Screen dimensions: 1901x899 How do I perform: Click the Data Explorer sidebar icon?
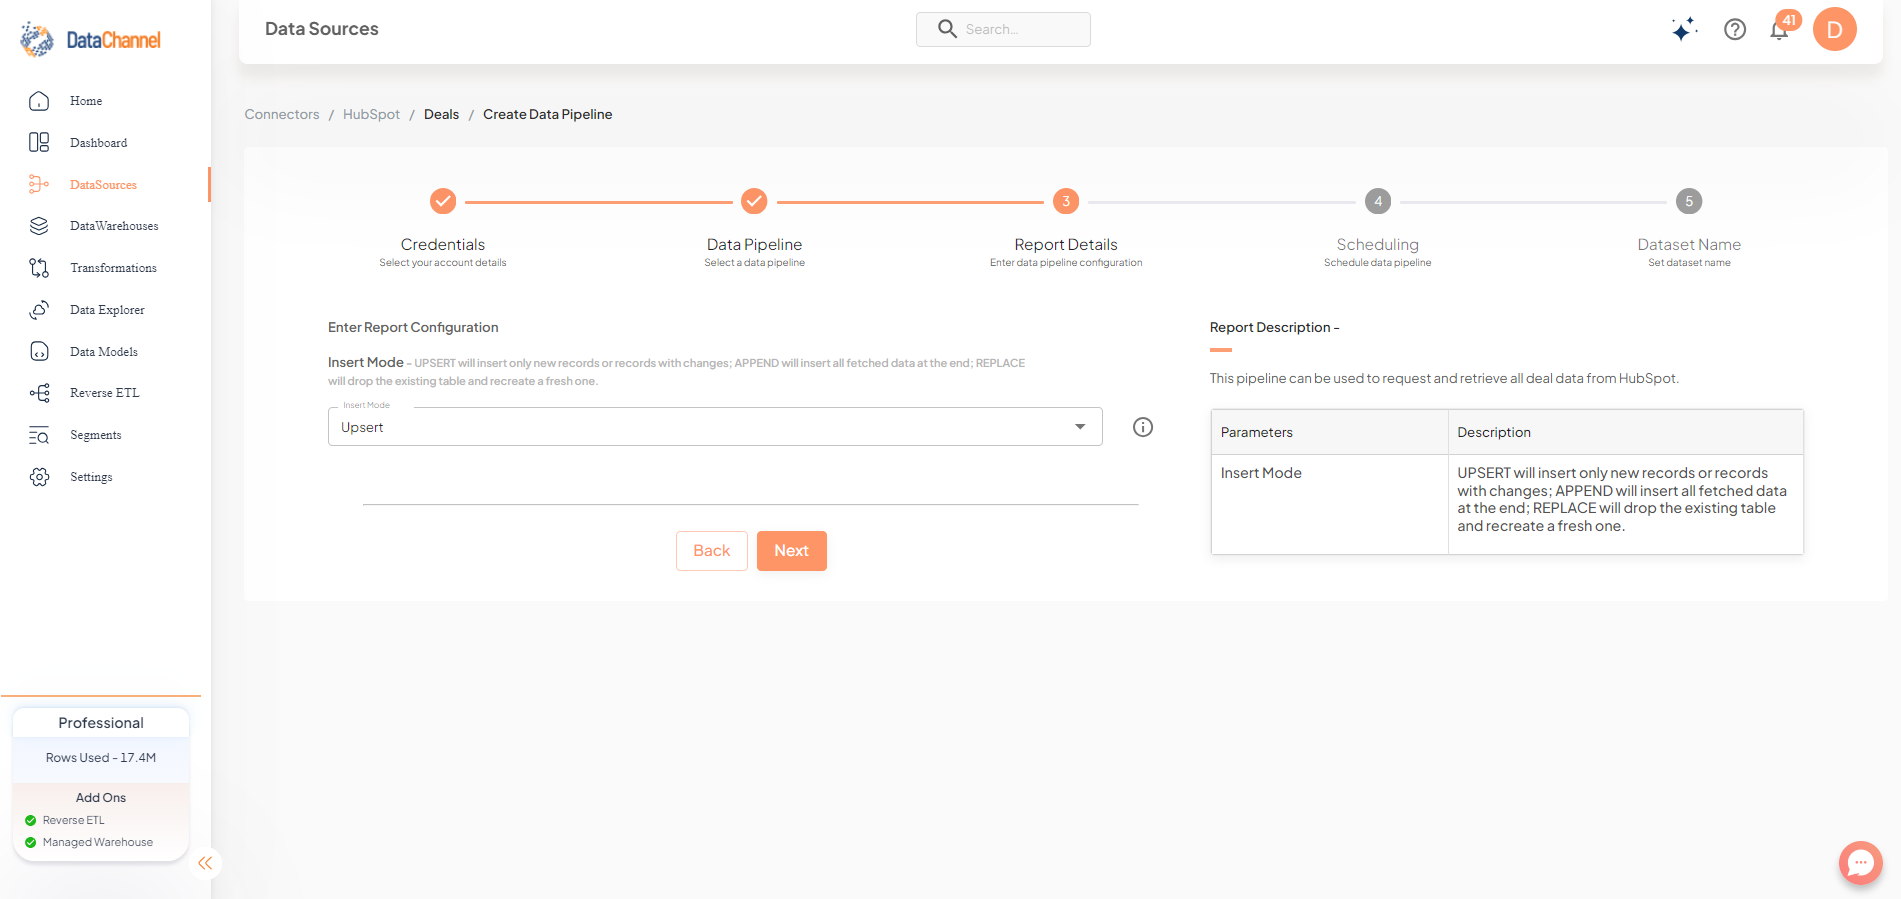pos(39,310)
